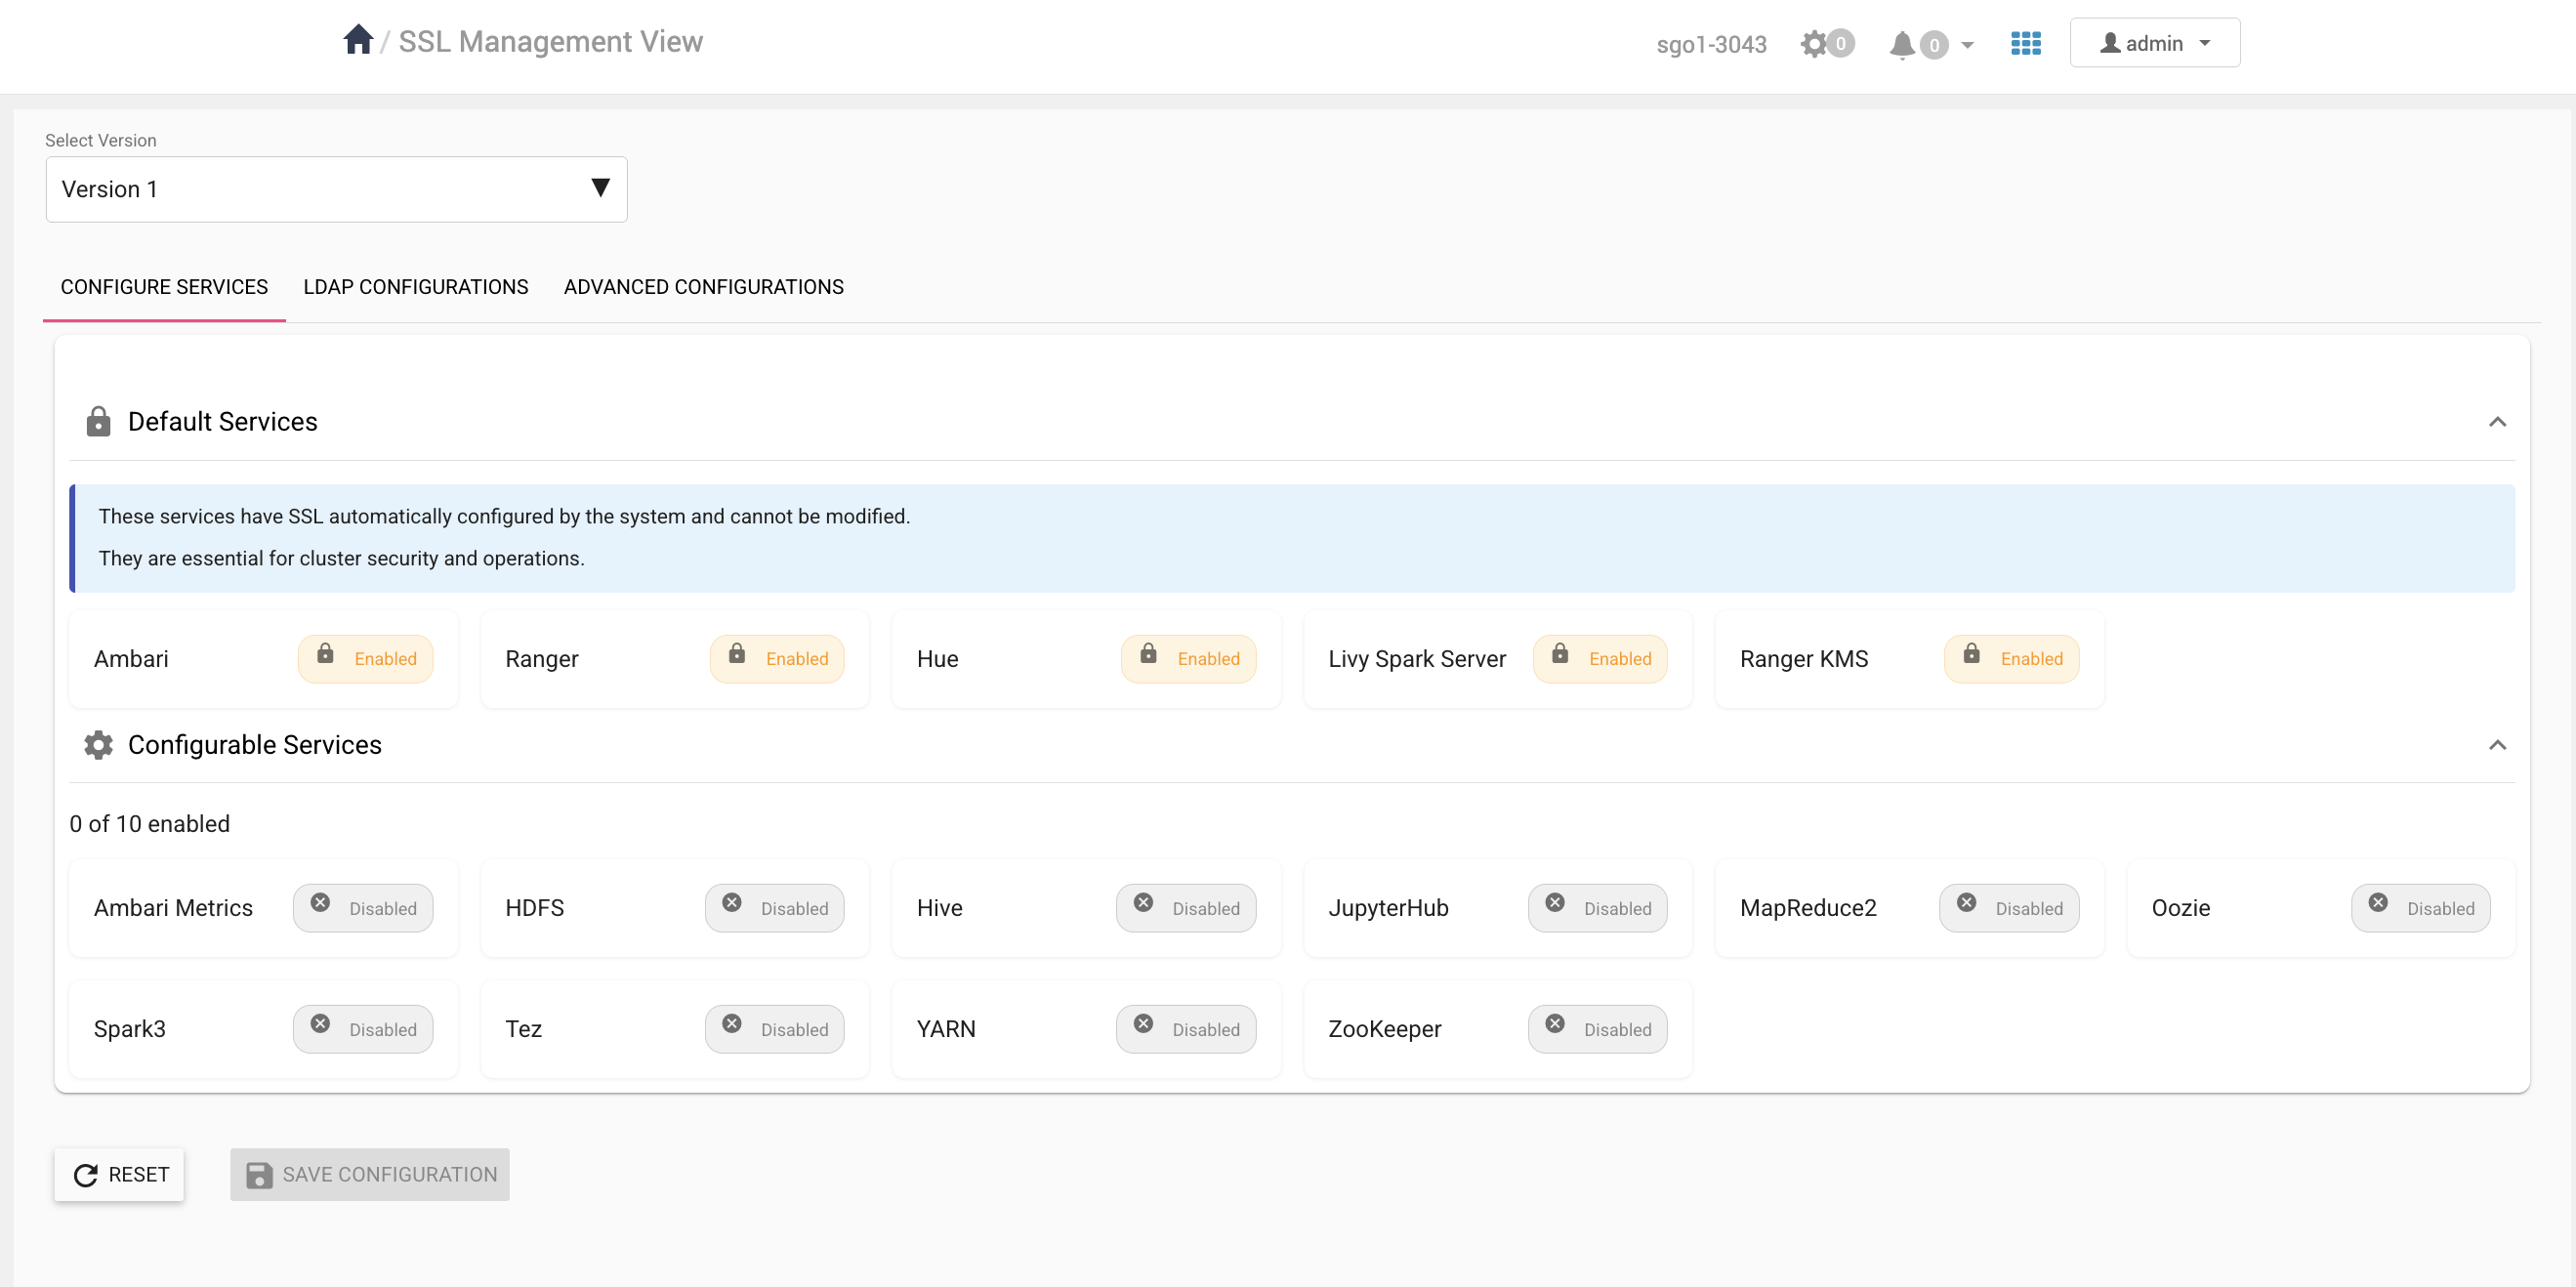Click the Livy Spark Server name
The image size is (2576, 1287).
coord(1416,659)
